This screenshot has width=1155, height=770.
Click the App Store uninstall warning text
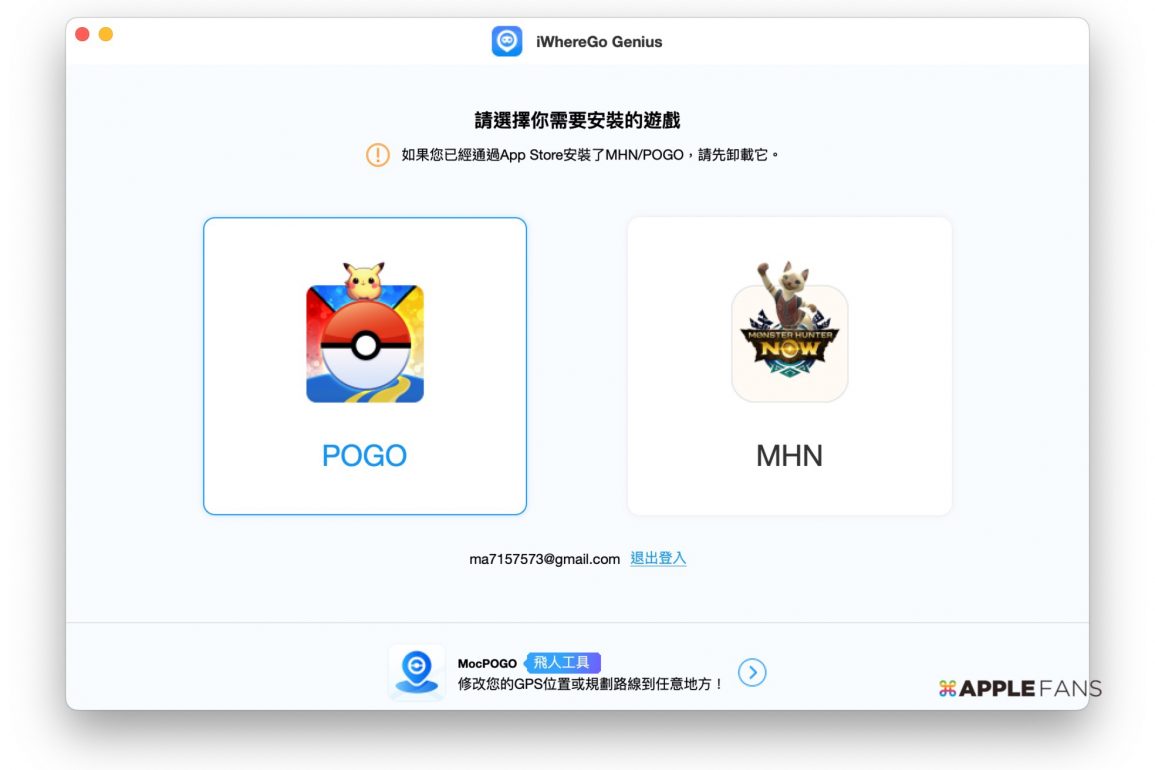tap(589, 155)
